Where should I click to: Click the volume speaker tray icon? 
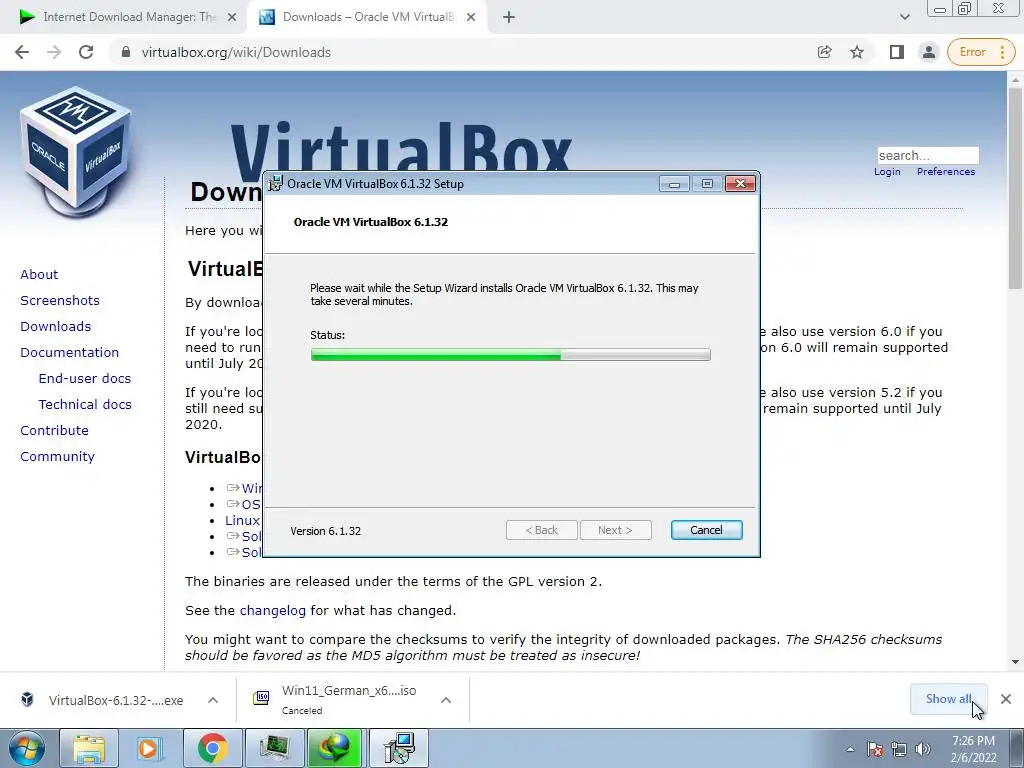[922, 749]
